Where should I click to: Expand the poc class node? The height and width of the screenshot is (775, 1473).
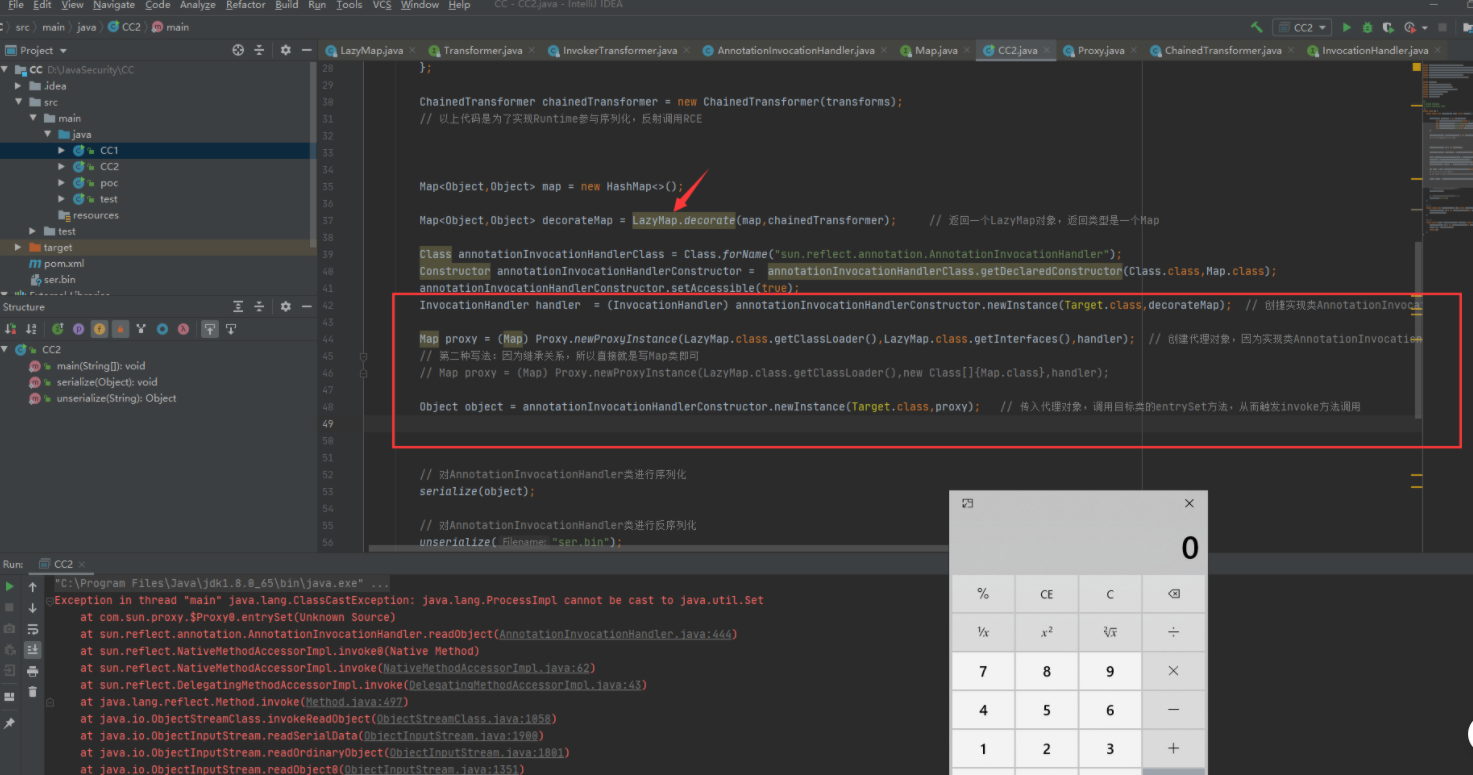click(x=62, y=183)
